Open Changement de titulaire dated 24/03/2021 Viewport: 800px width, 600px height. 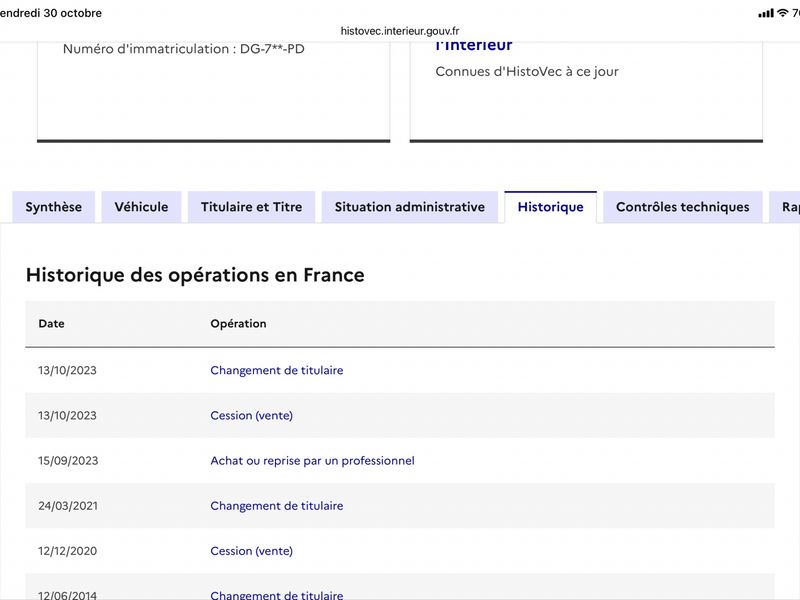click(277, 506)
